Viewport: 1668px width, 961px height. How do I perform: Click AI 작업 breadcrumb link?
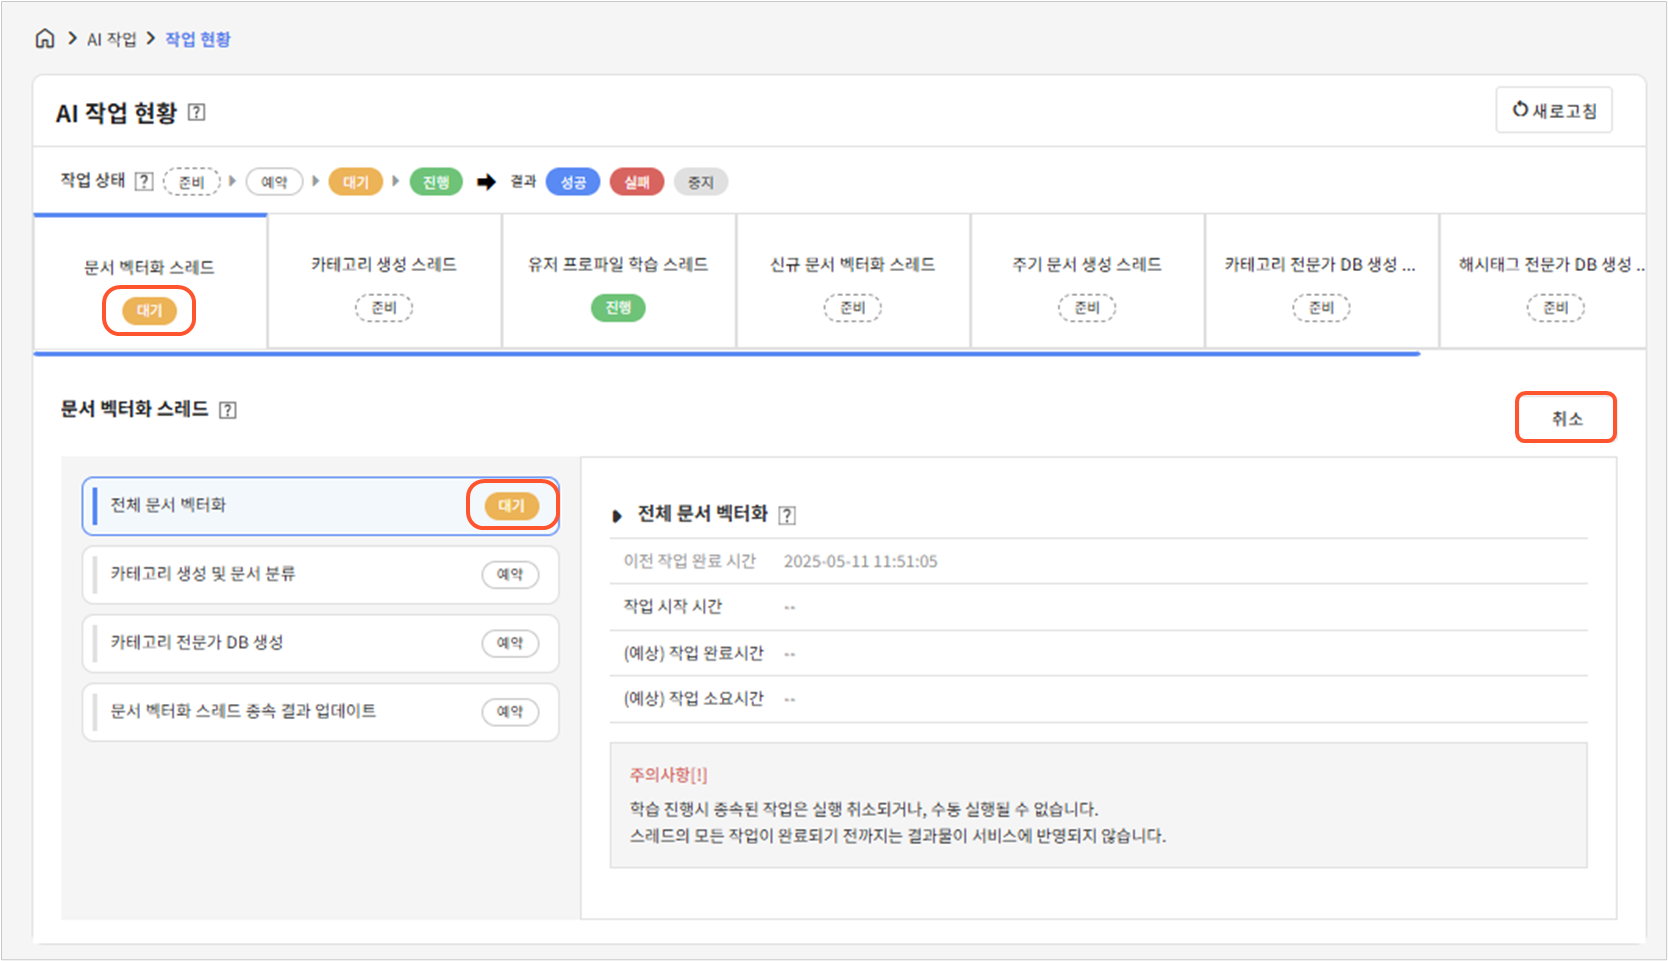coord(111,39)
